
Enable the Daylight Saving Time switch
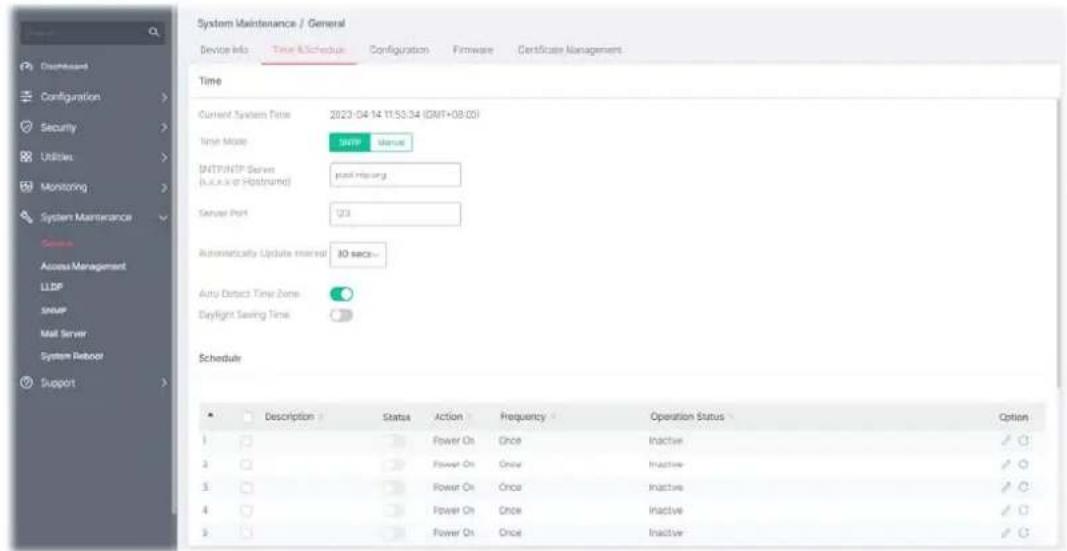342,315
